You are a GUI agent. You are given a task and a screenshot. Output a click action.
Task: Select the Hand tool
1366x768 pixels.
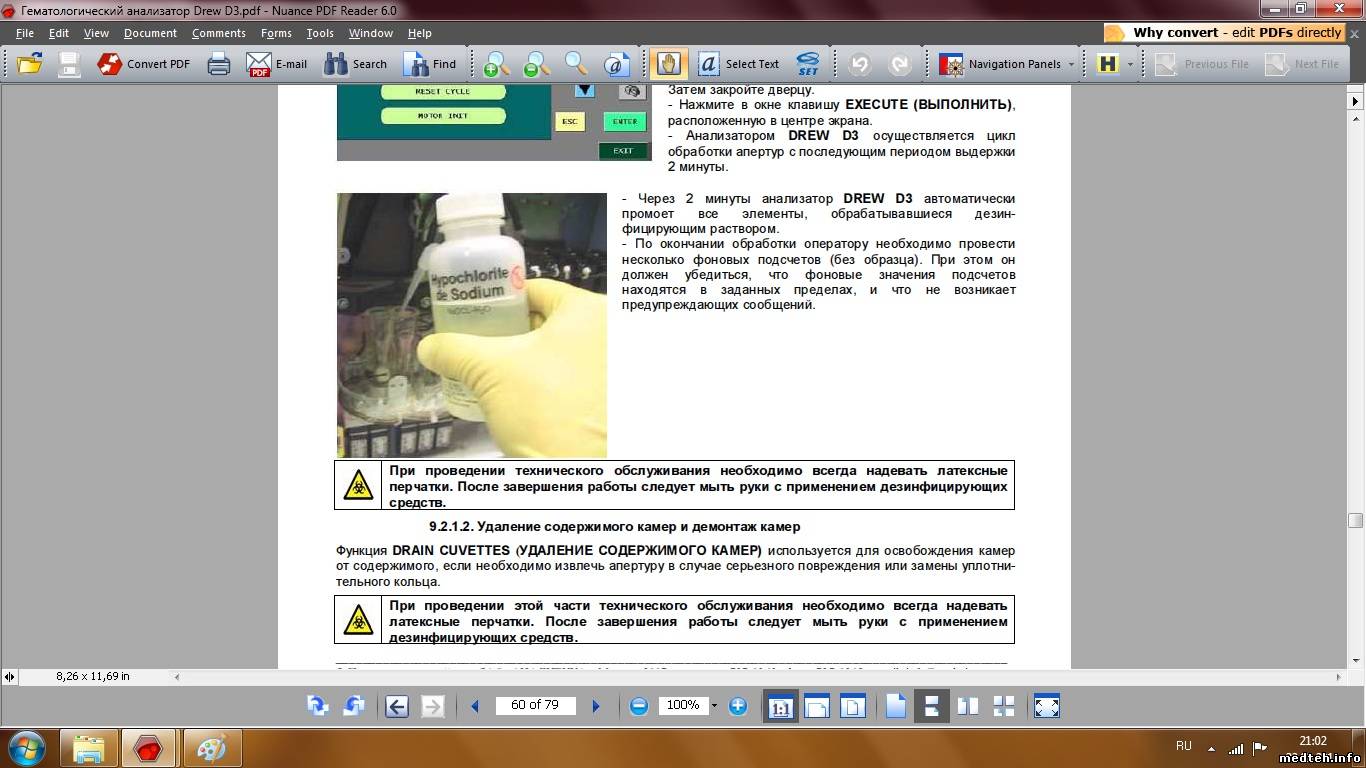pyautogui.click(x=668, y=64)
